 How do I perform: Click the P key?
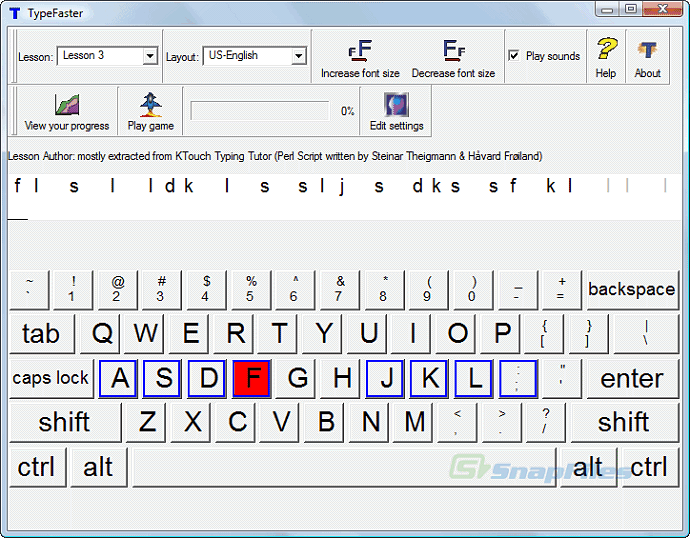[500, 333]
